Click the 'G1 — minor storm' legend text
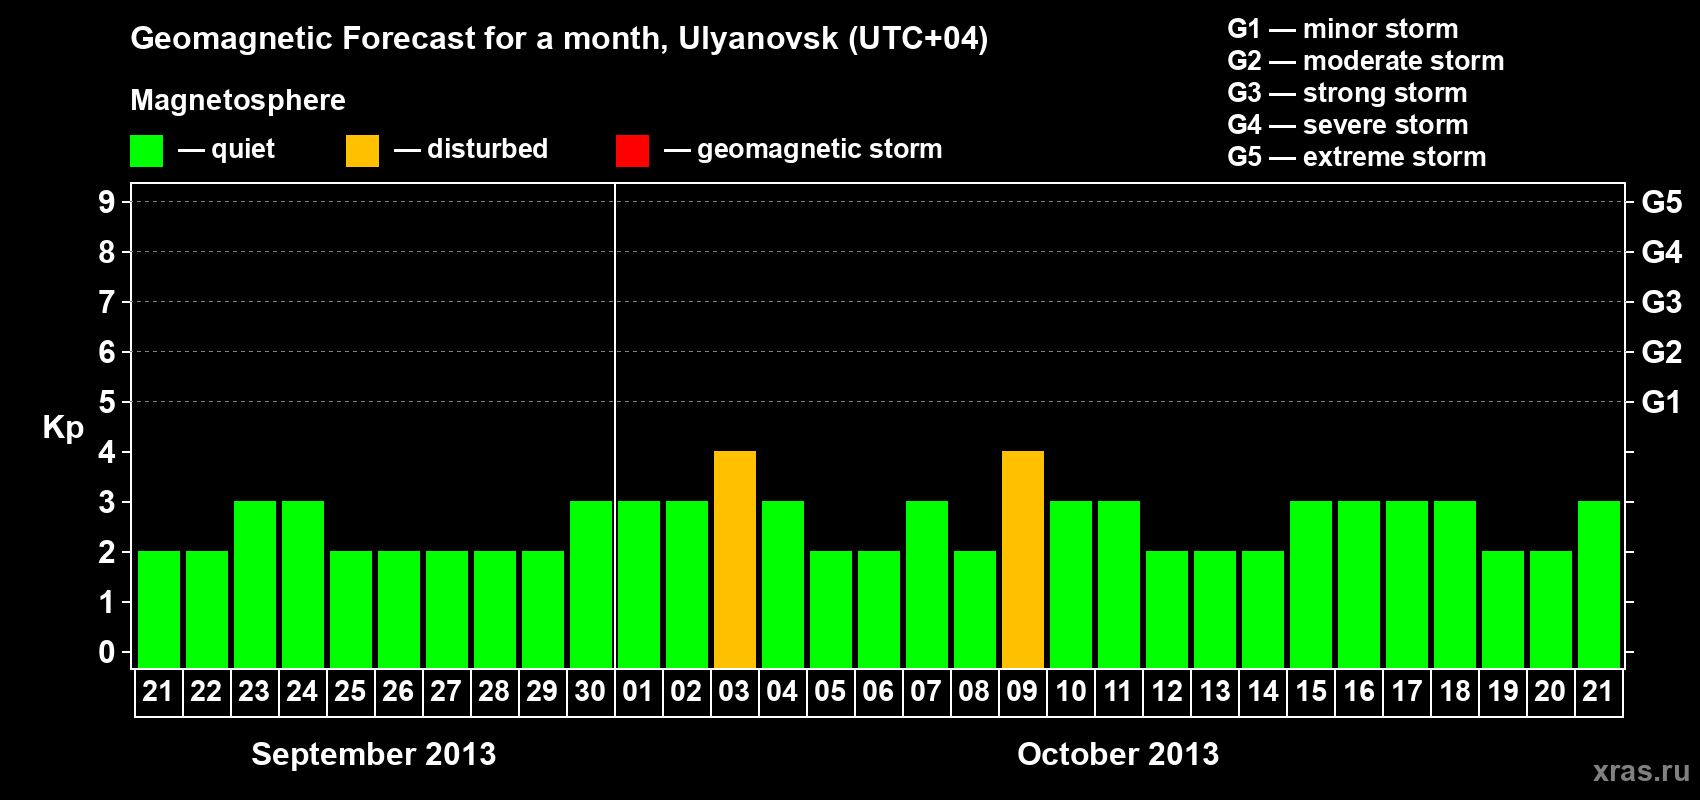1700x800 pixels. (1343, 29)
